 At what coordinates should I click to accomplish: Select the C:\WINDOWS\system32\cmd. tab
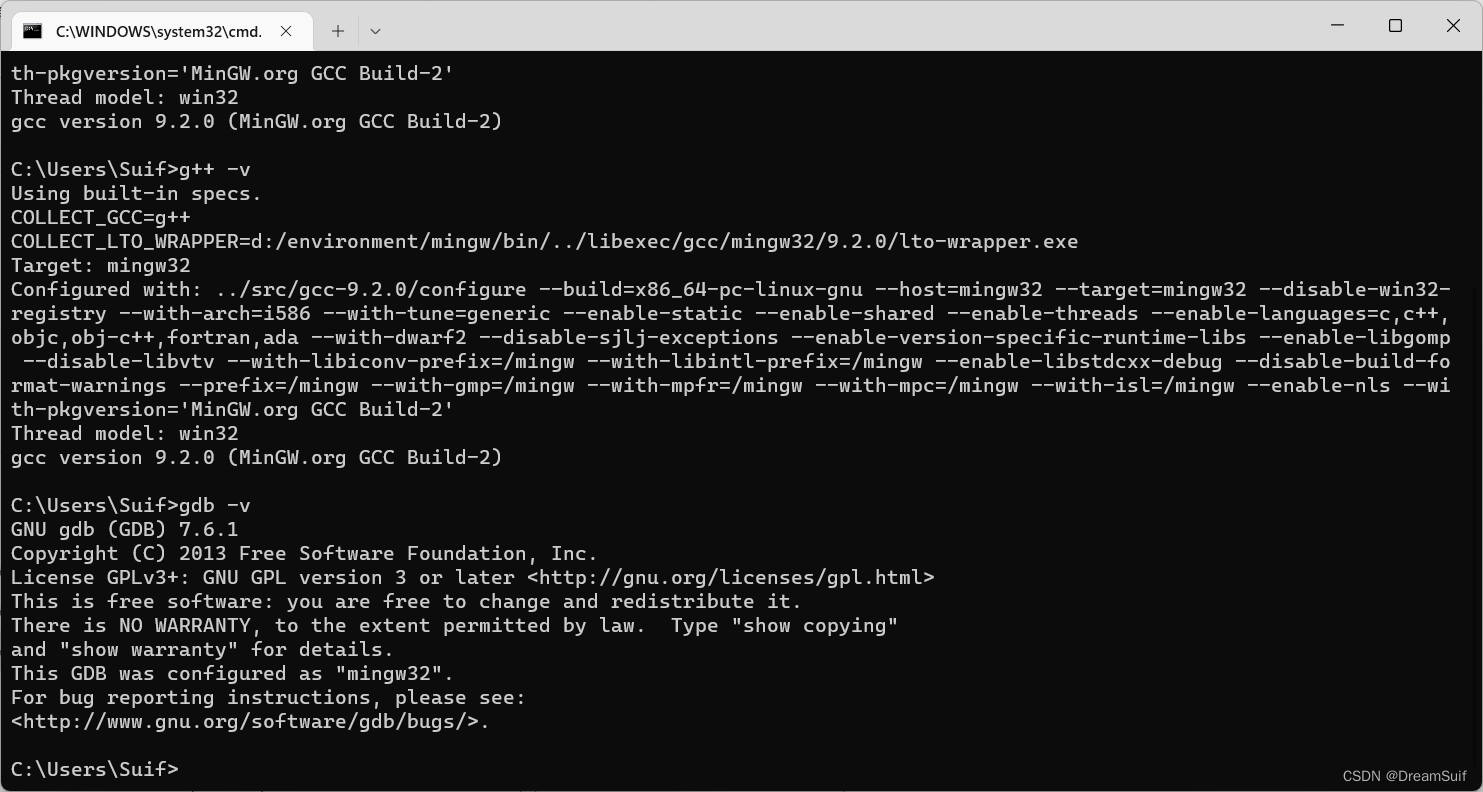pos(159,31)
